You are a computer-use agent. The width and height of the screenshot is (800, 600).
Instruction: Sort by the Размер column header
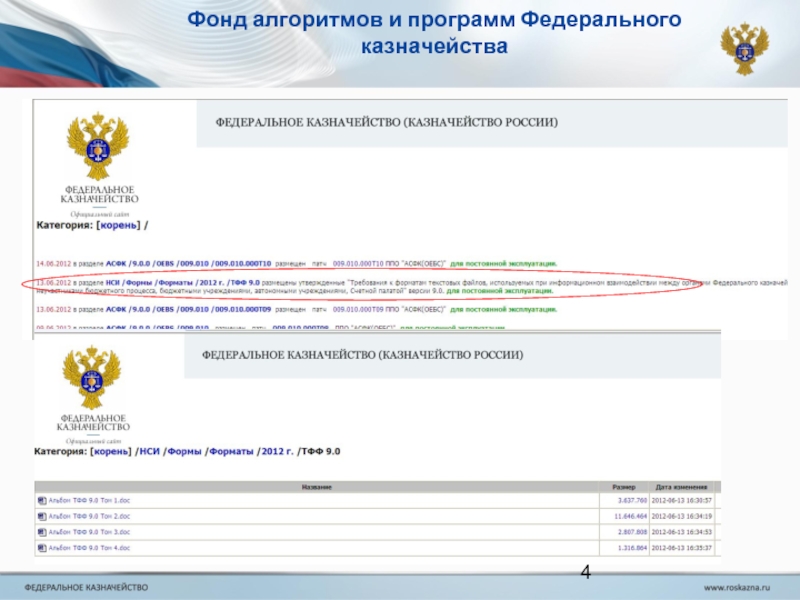(x=623, y=487)
